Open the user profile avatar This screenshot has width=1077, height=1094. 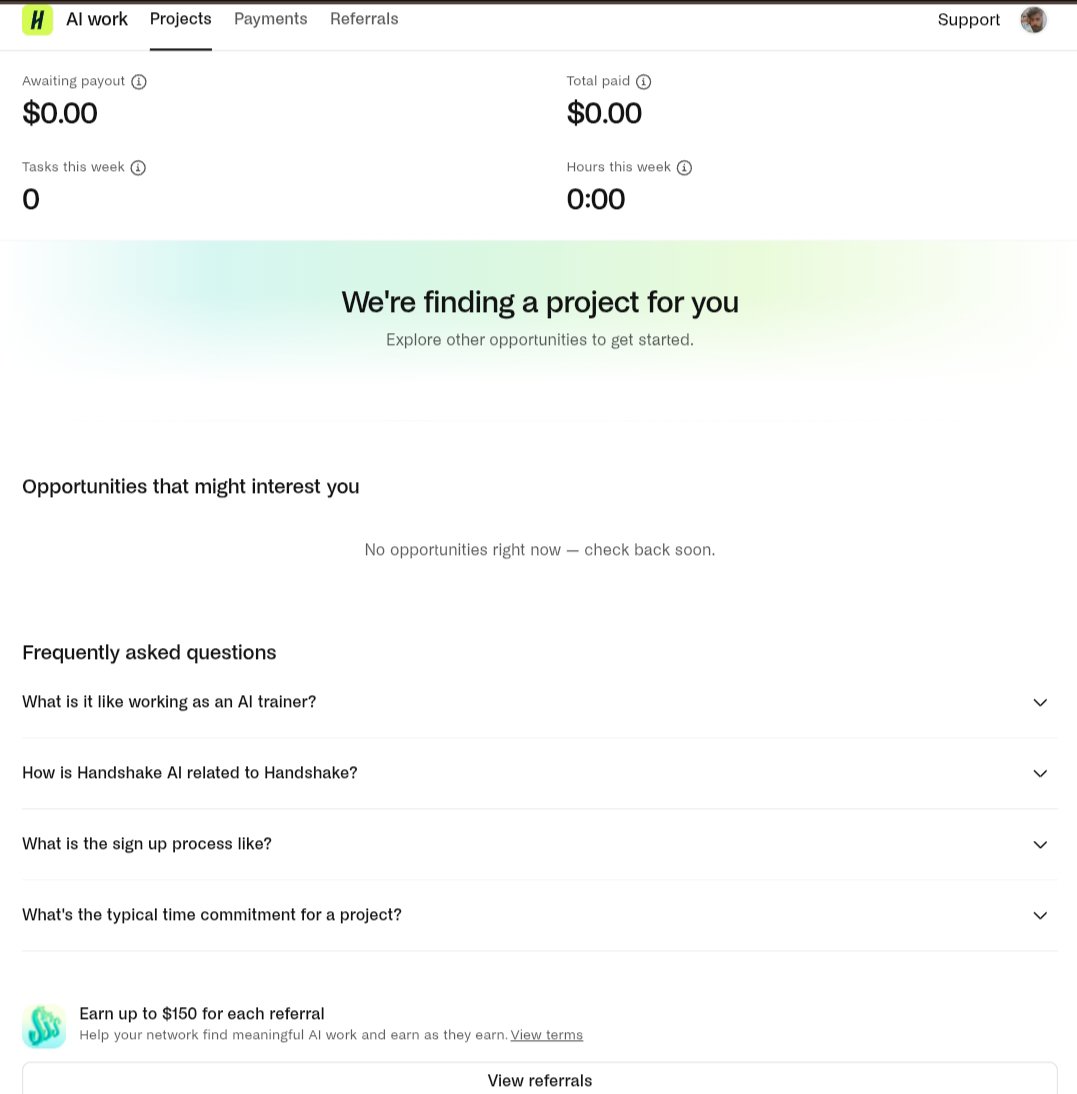[x=1033, y=20]
